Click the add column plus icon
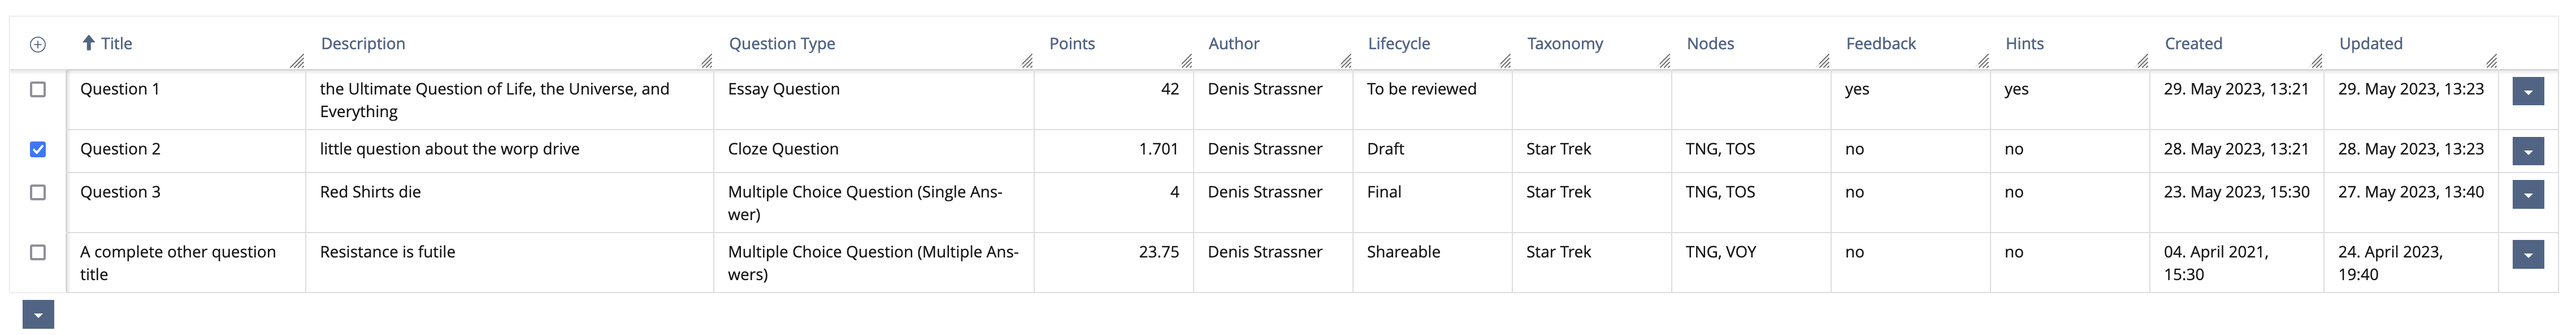This screenshot has height=335, width=2576. [38, 44]
